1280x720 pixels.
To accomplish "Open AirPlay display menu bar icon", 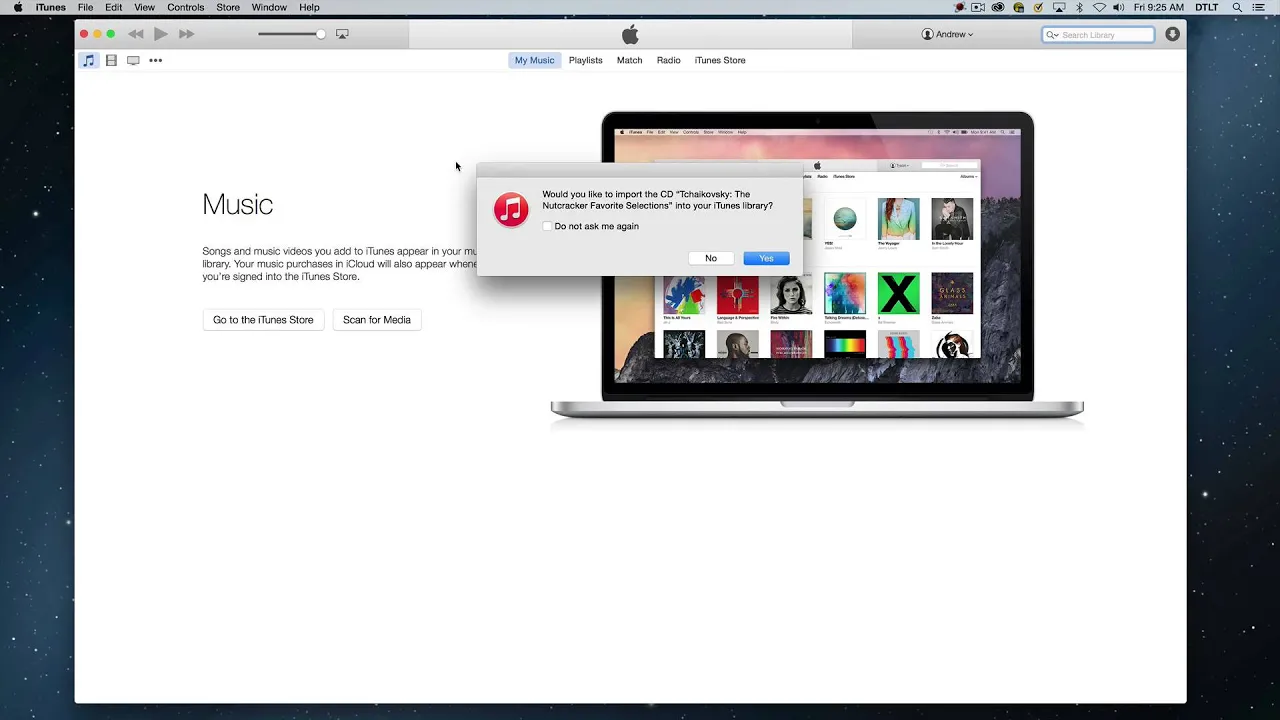I will pyautogui.click(x=1059, y=7).
